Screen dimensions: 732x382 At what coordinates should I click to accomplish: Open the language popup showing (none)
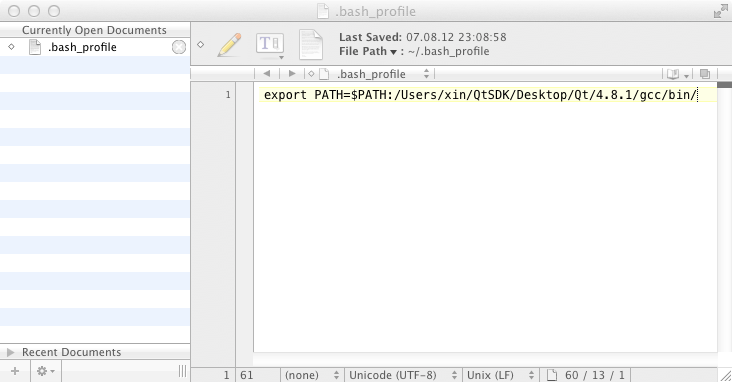pyautogui.click(x=312, y=375)
